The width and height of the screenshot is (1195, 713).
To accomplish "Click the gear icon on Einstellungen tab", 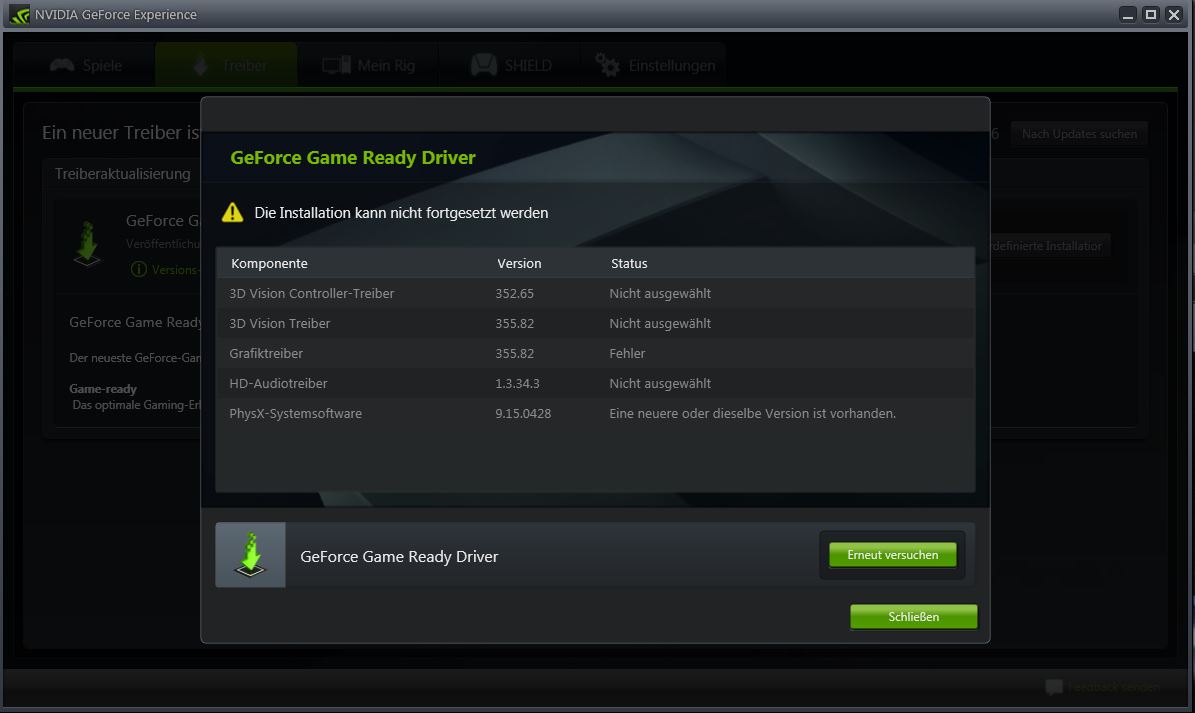I will [607, 66].
